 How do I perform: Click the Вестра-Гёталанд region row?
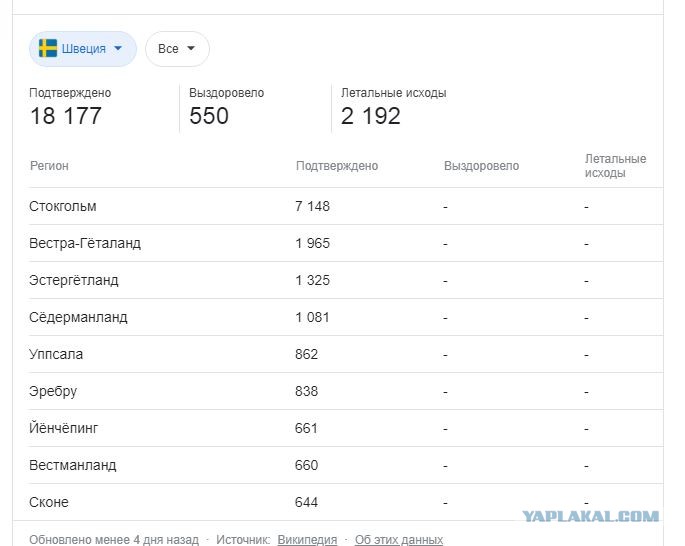[346, 243]
